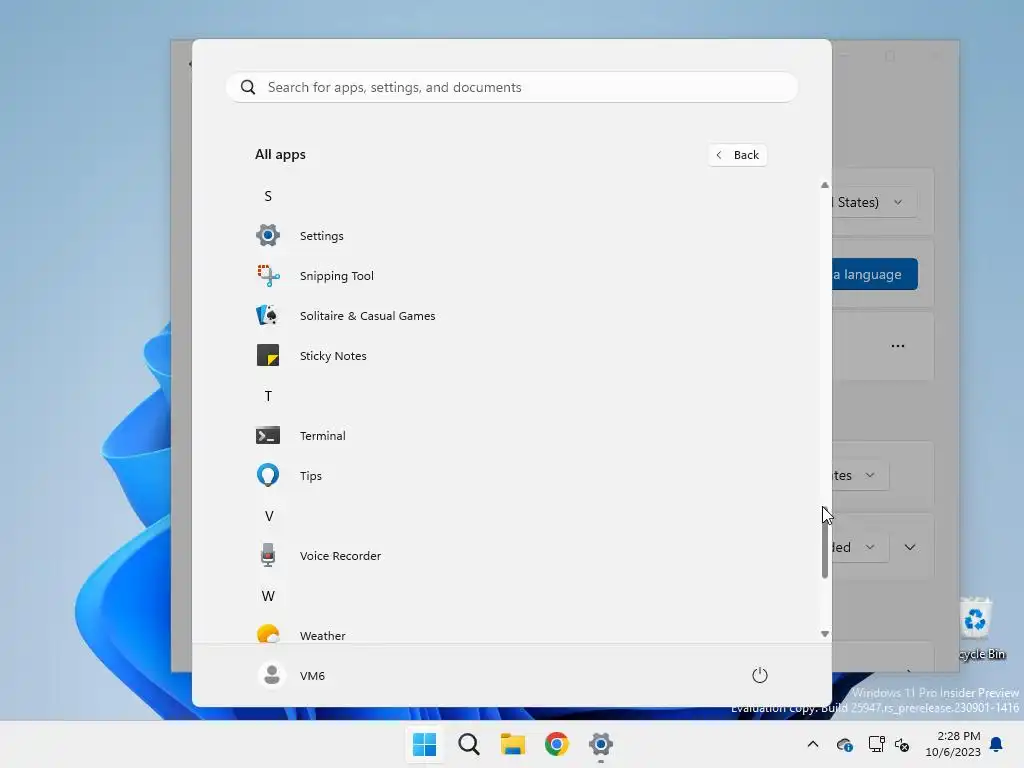Open the Tips lightbulb icon
The width and height of the screenshot is (1024, 768).
click(x=268, y=475)
